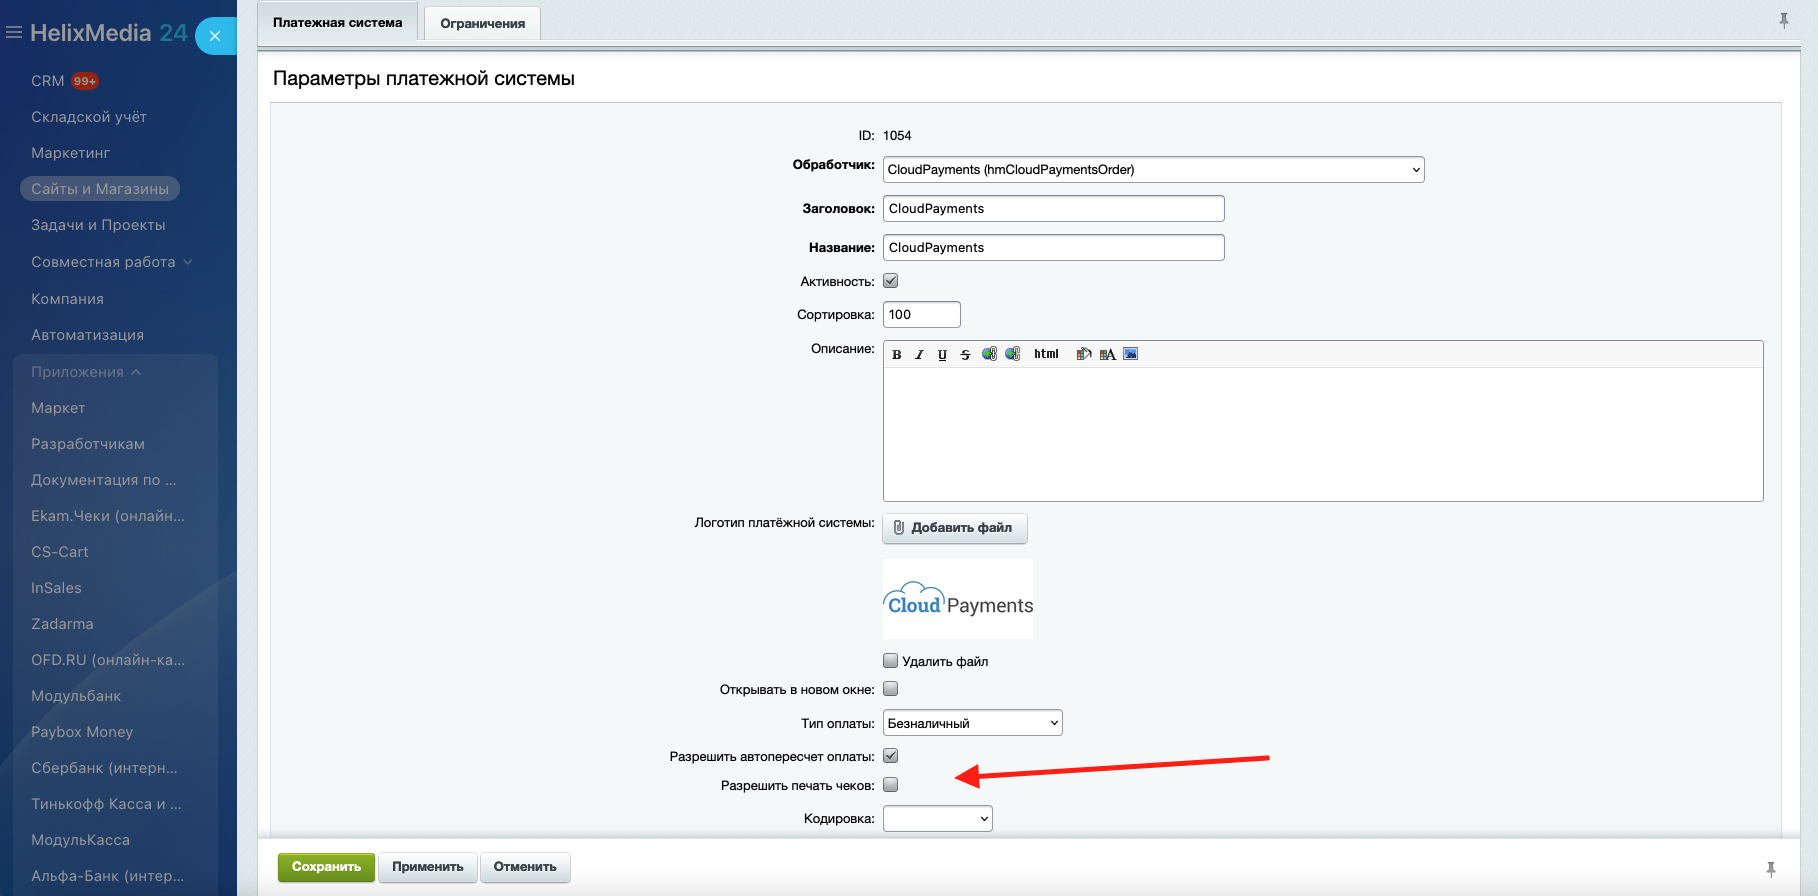Screen dimensions: 1818x896
Task: Click the hamburger menu icon
Action: point(14,33)
